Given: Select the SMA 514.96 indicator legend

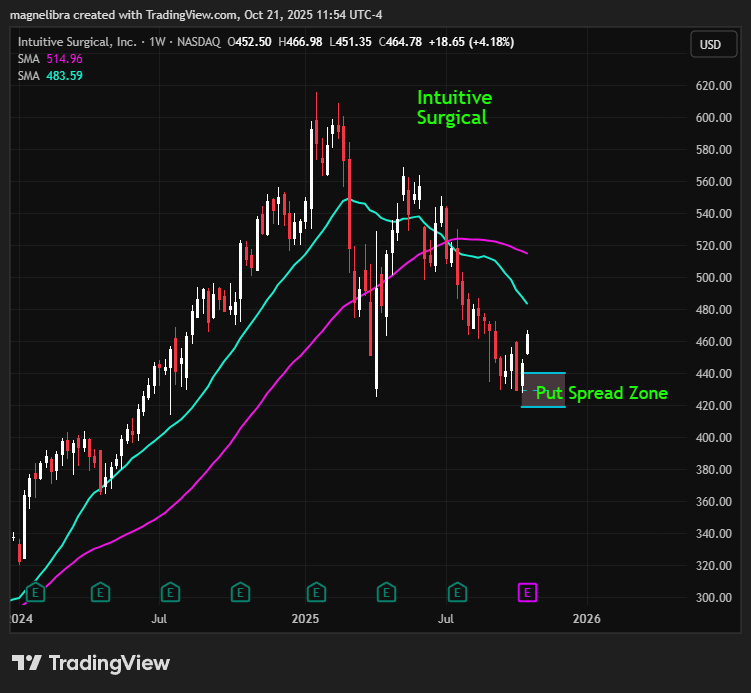Looking at the screenshot, I should click(x=50, y=59).
